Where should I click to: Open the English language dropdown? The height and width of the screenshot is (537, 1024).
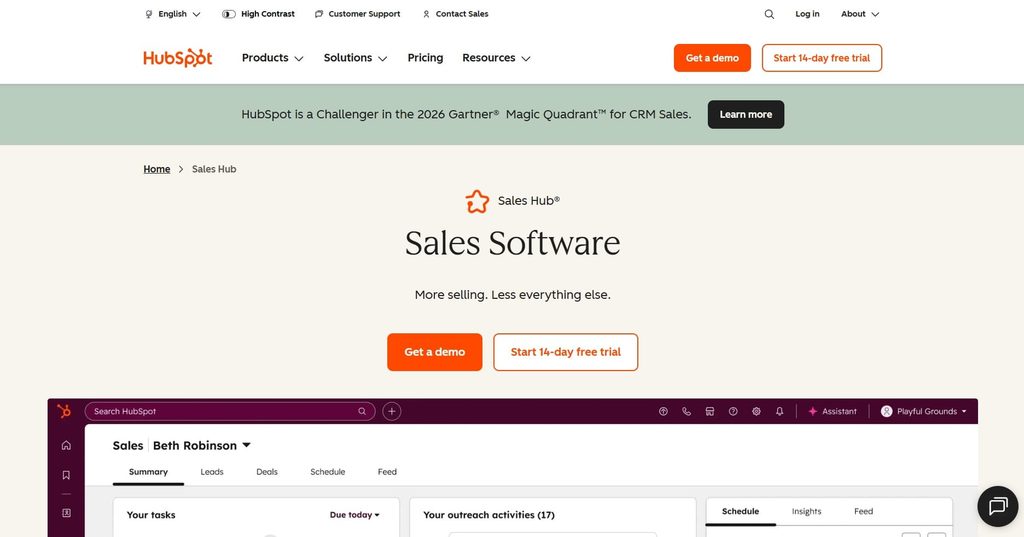(x=172, y=14)
